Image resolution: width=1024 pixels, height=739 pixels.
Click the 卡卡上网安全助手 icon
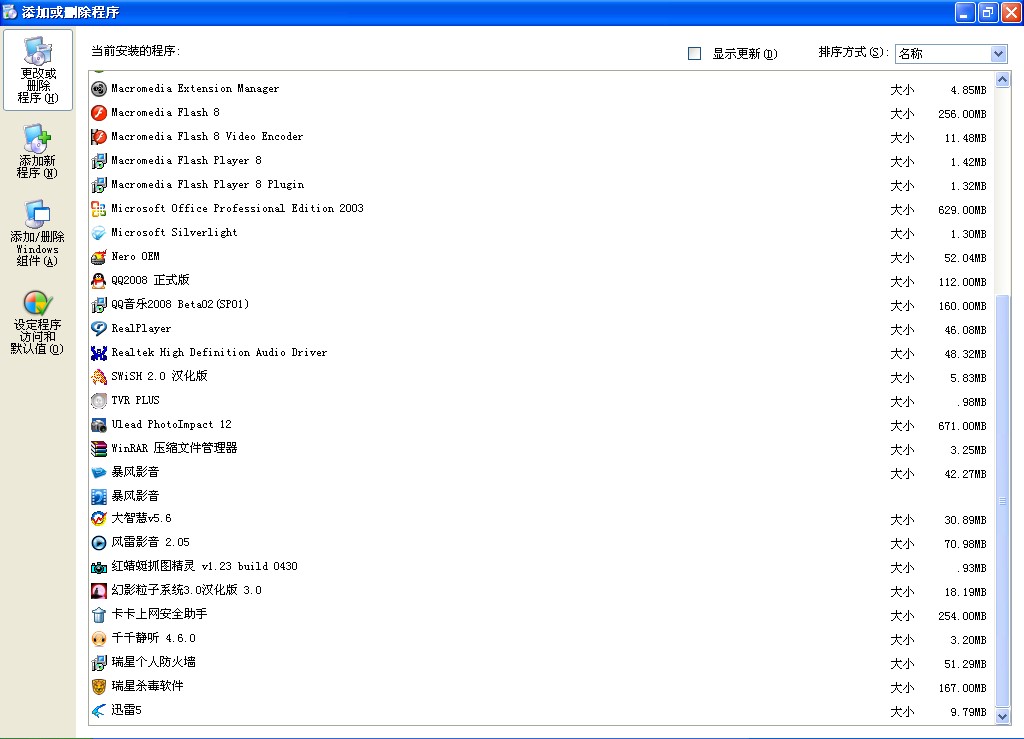tap(99, 615)
